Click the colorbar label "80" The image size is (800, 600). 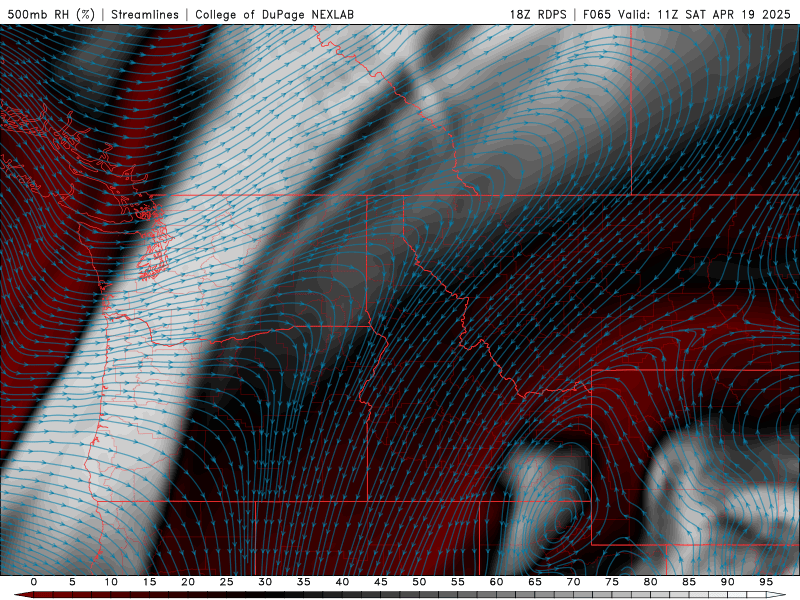click(x=651, y=582)
